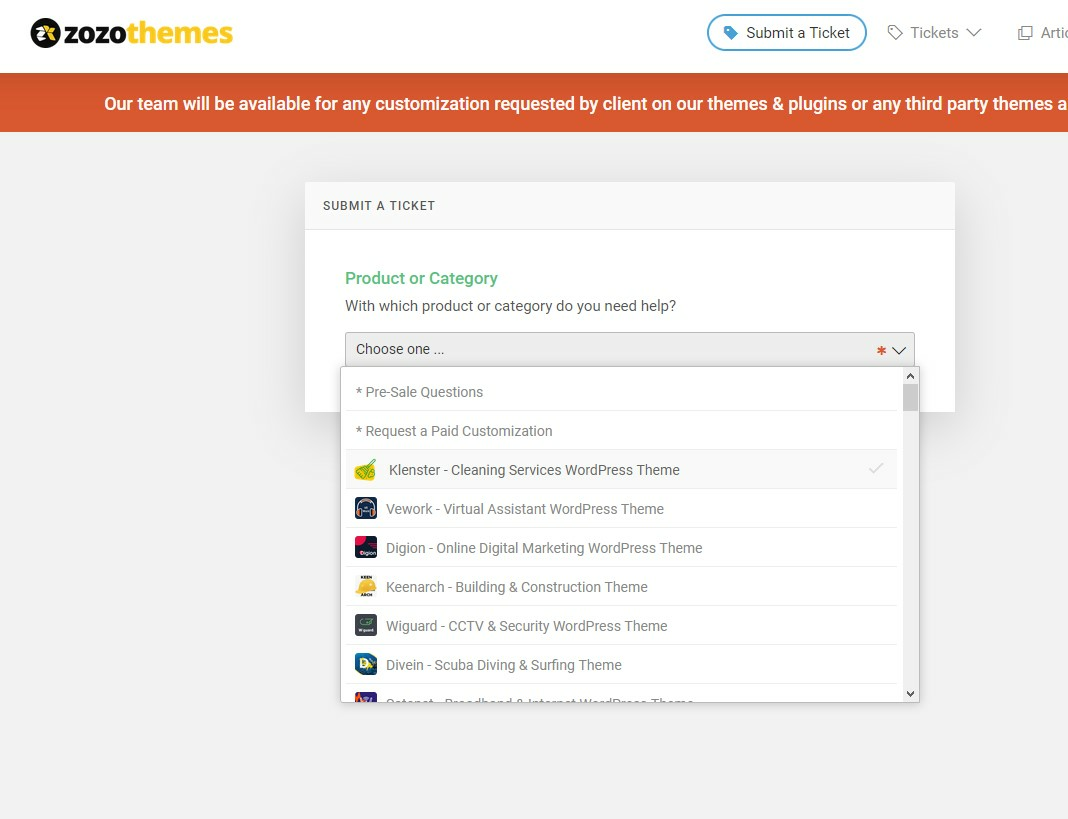
Task: Click the dropdown arrow beside the red asterisk
Action: tap(899, 350)
